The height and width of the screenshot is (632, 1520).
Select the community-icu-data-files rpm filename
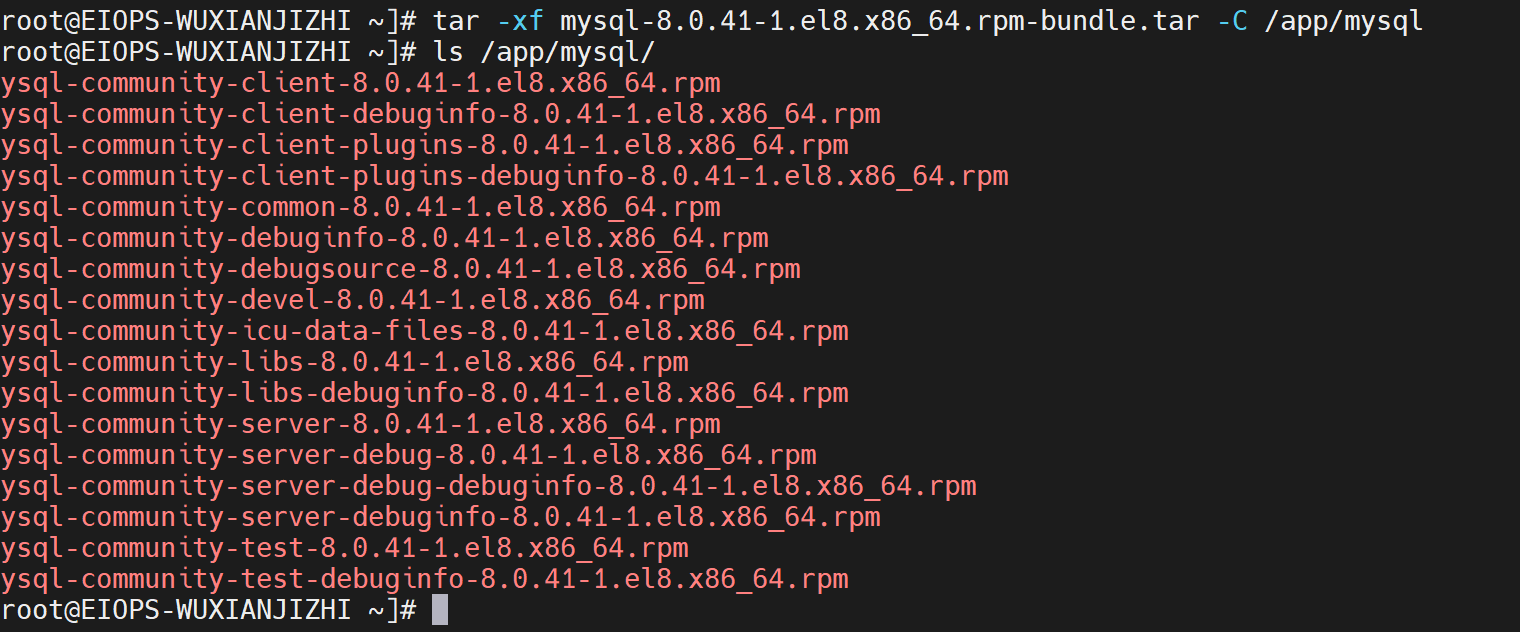[x=424, y=331]
